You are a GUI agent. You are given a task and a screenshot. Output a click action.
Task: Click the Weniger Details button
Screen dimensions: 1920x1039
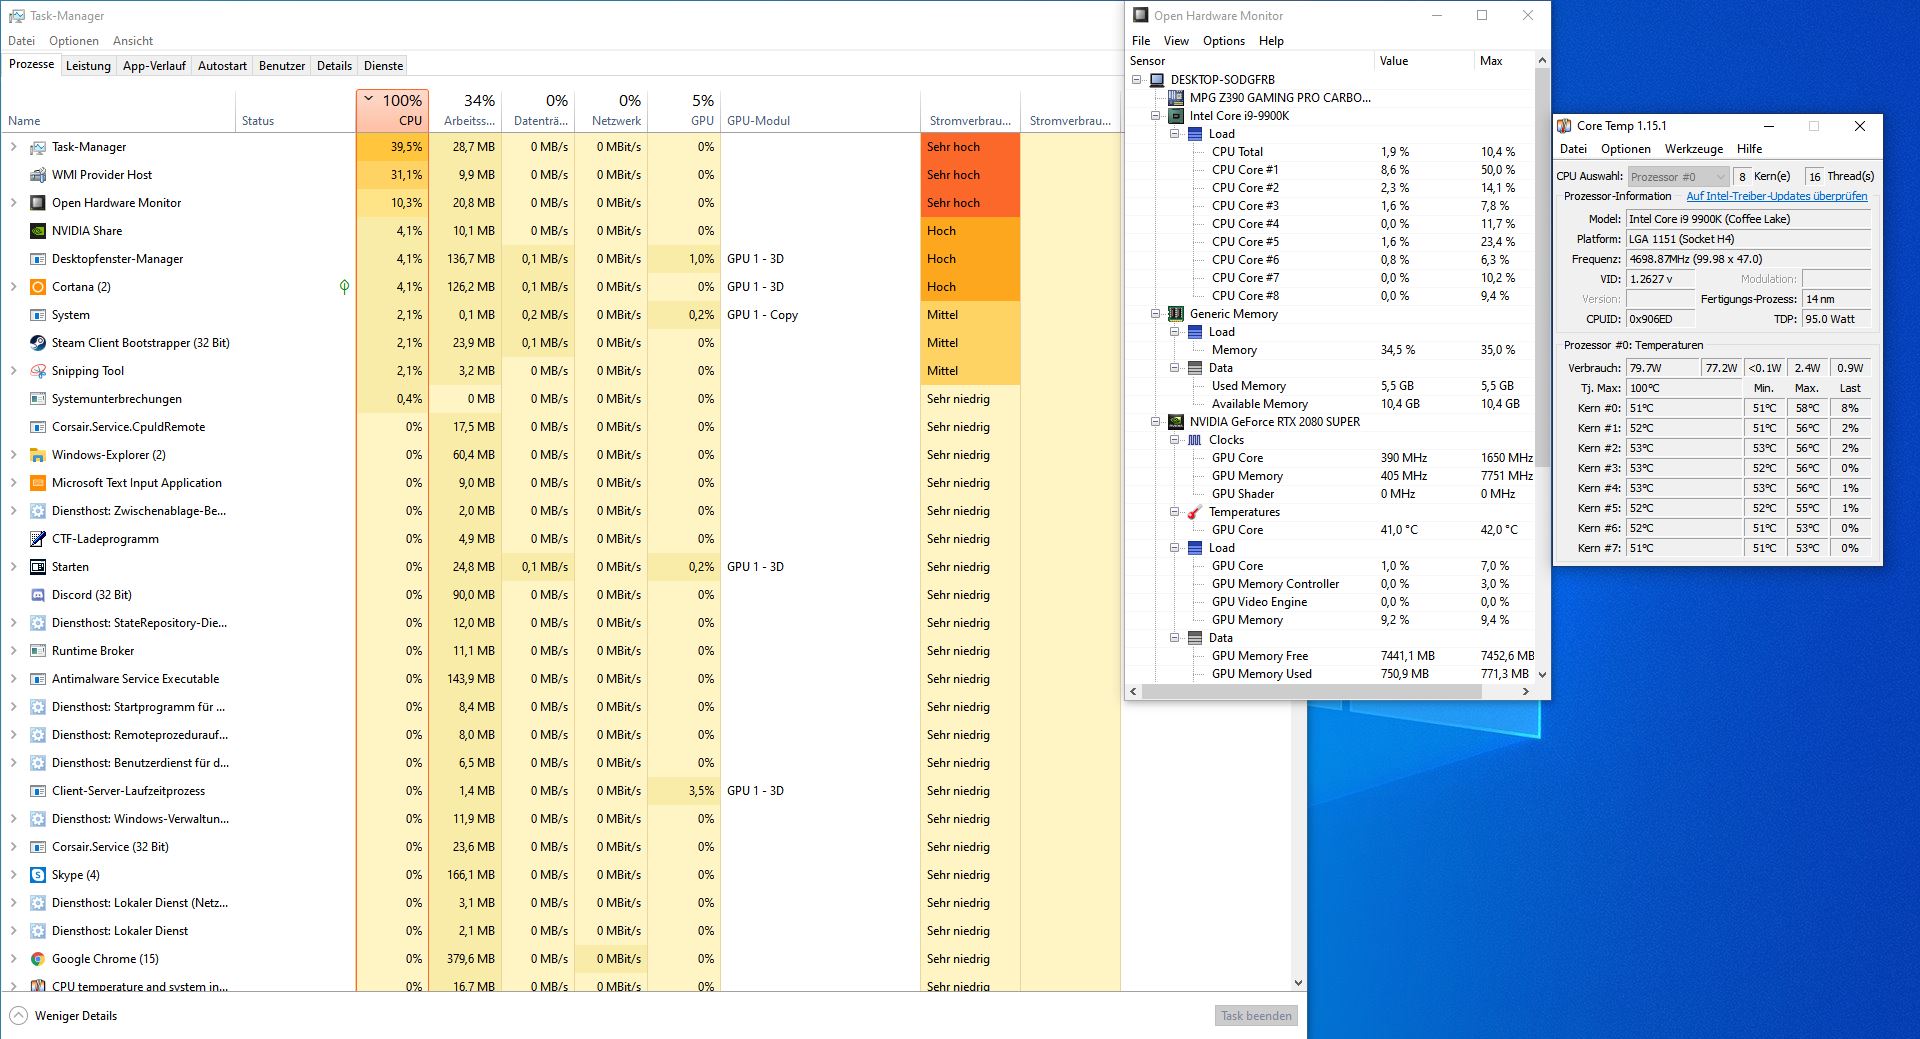coord(64,1016)
